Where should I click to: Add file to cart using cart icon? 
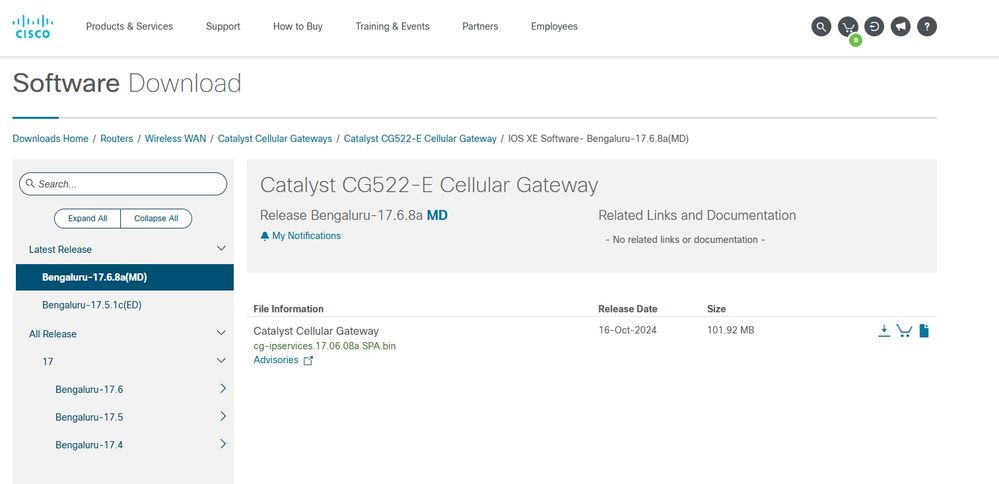click(904, 331)
